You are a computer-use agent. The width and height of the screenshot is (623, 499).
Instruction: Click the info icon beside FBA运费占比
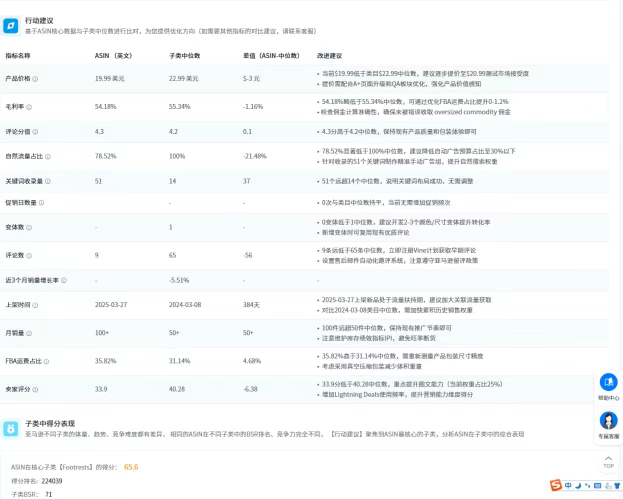click(x=43, y=358)
